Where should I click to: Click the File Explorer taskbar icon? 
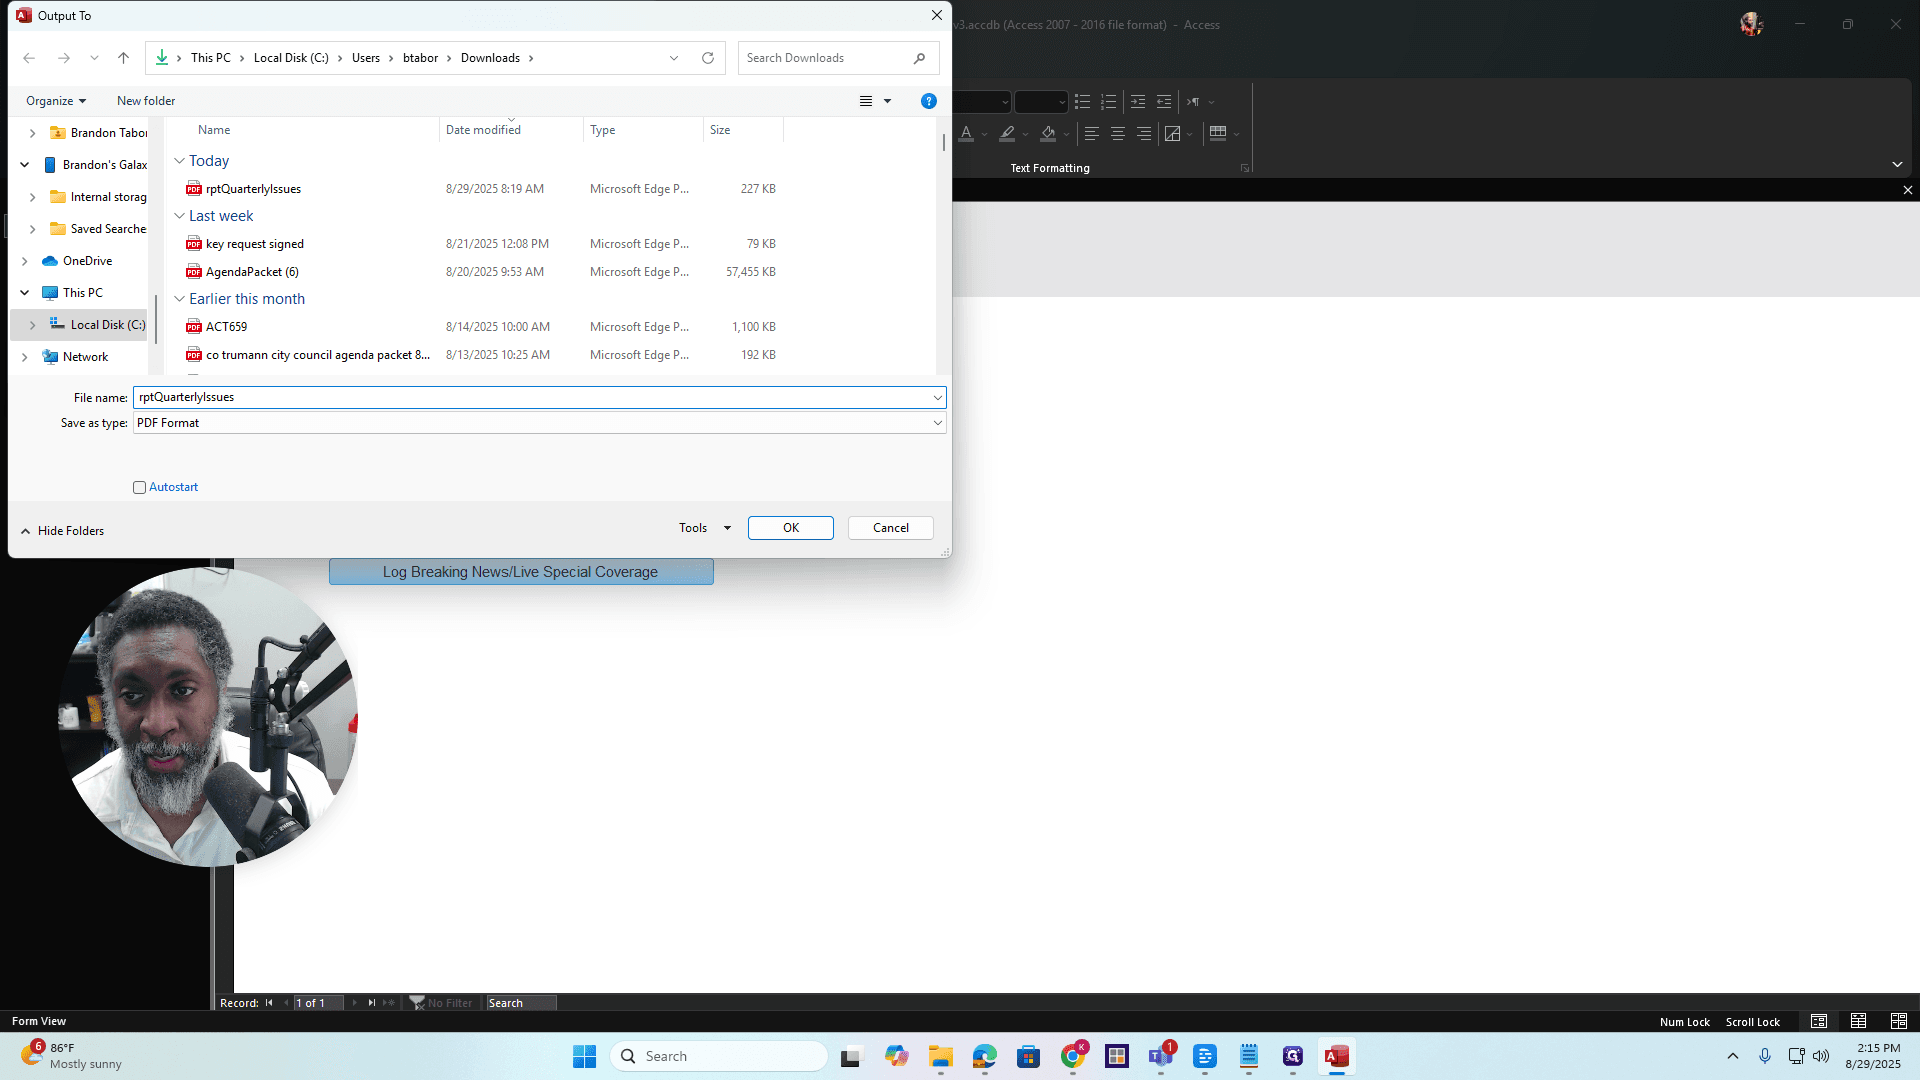[x=940, y=1056]
